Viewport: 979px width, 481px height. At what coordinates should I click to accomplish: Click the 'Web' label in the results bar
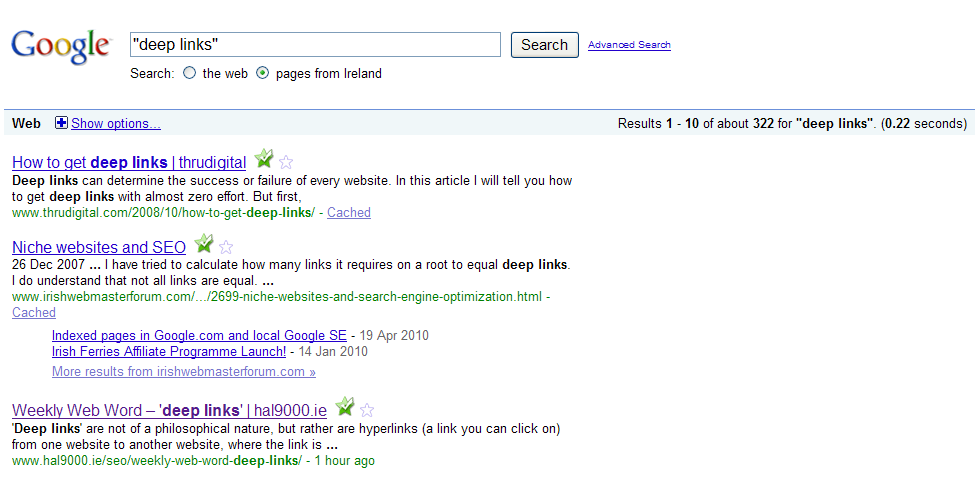tap(26, 123)
